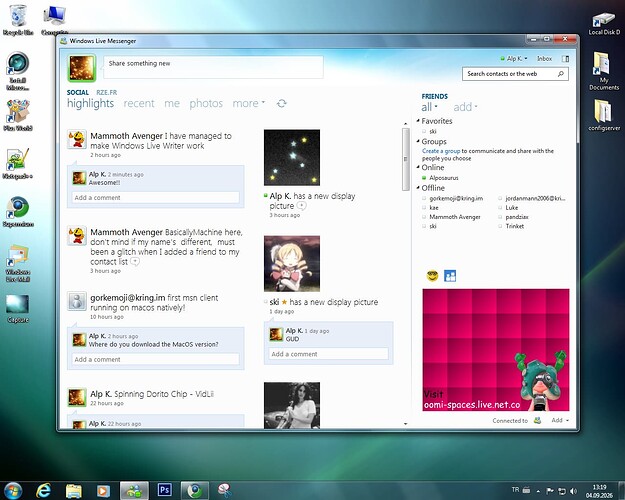
Task: Open the Alp K. status dropdown
Action: (514, 59)
